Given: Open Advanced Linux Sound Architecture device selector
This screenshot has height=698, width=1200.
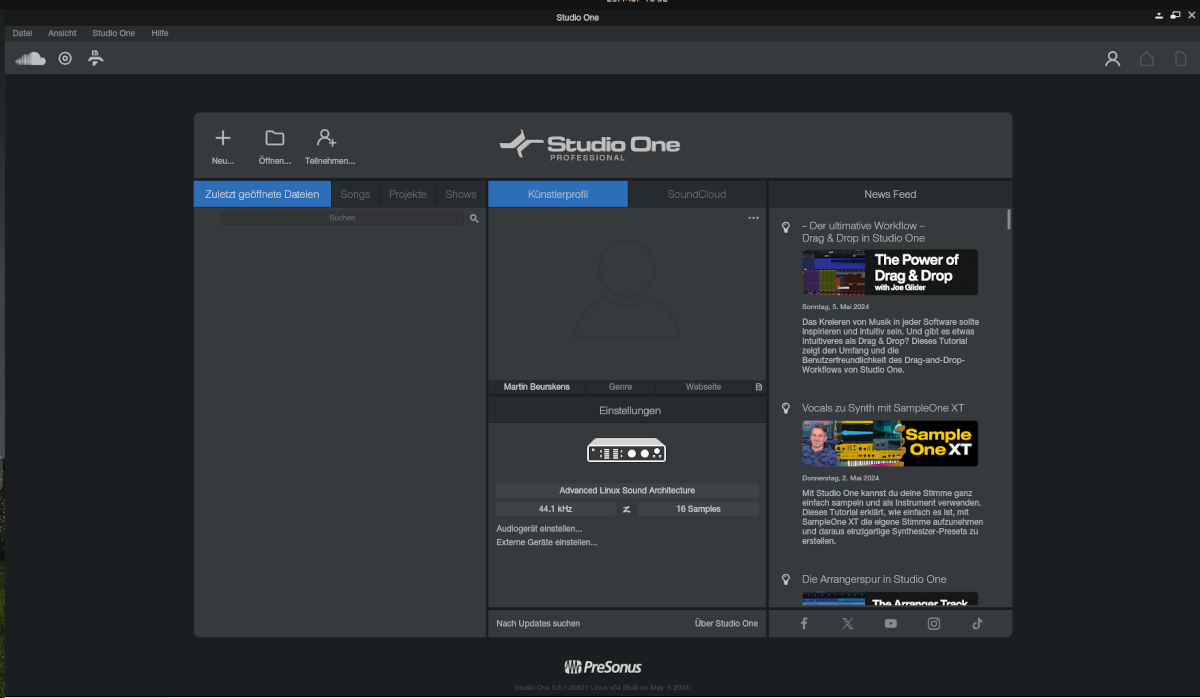Looking at the screenshot, I should (627, 490).
